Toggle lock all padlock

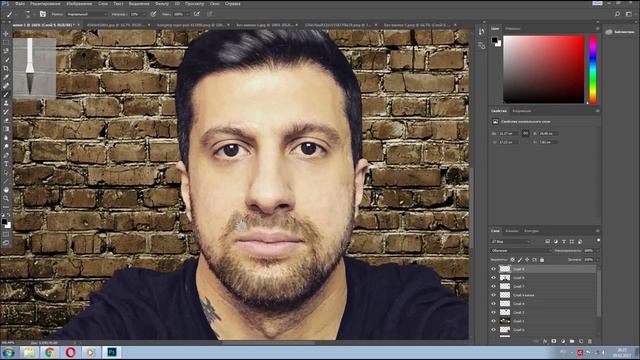click(542, 260)
